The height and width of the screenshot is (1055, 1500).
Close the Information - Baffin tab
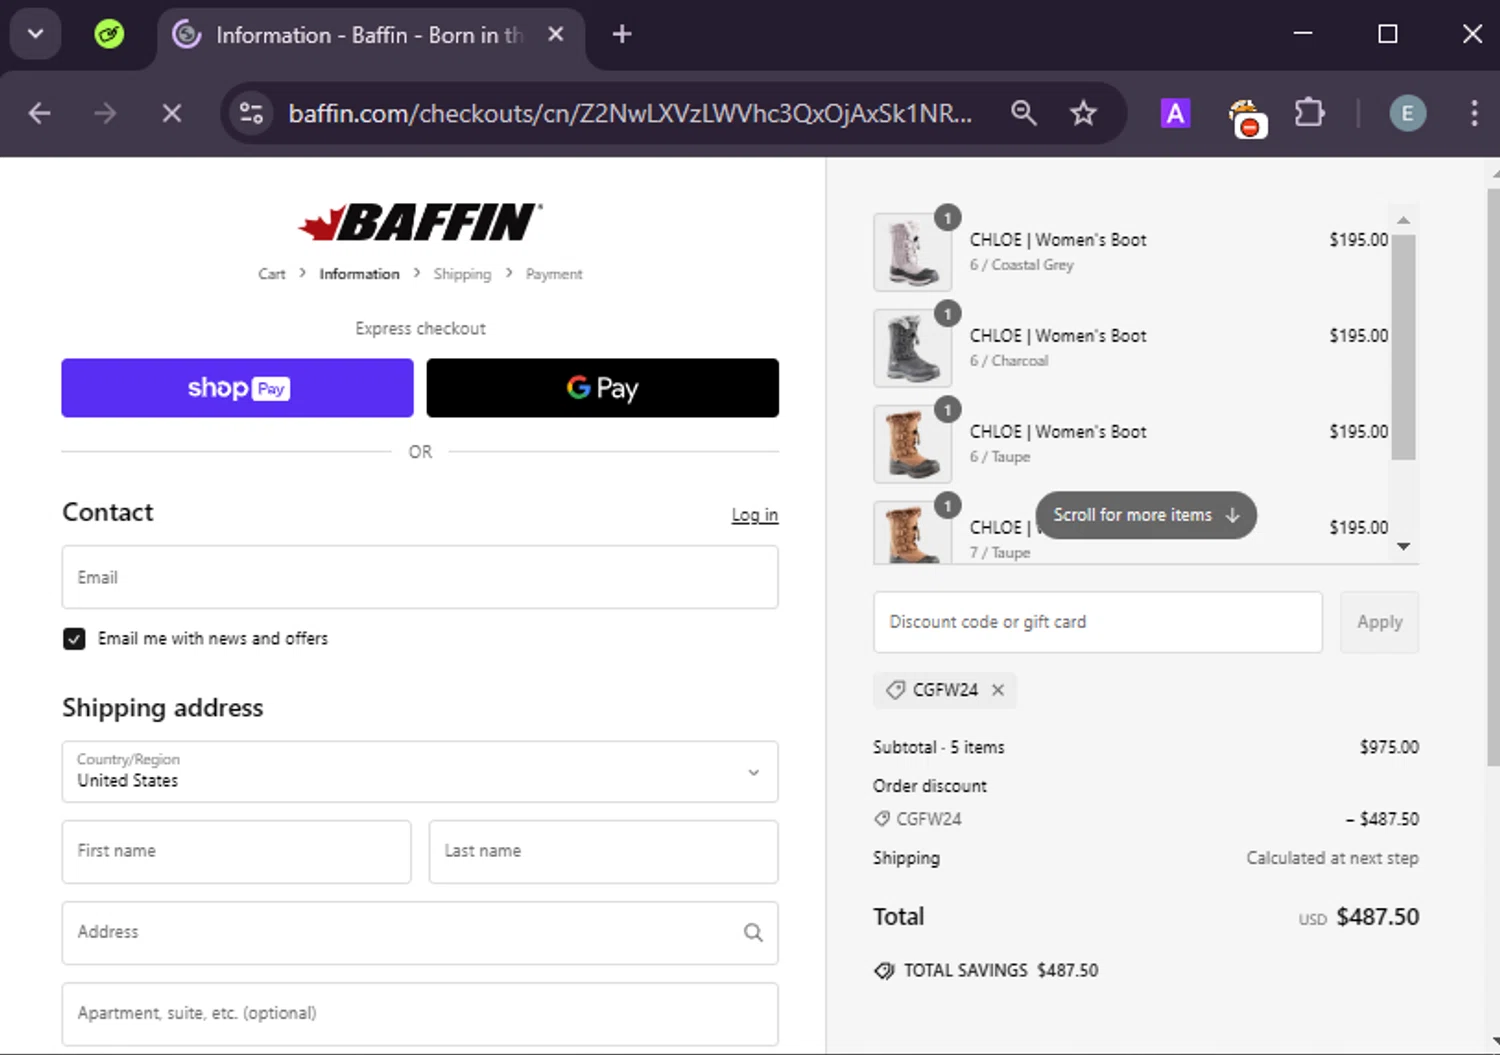pos(556,34)
